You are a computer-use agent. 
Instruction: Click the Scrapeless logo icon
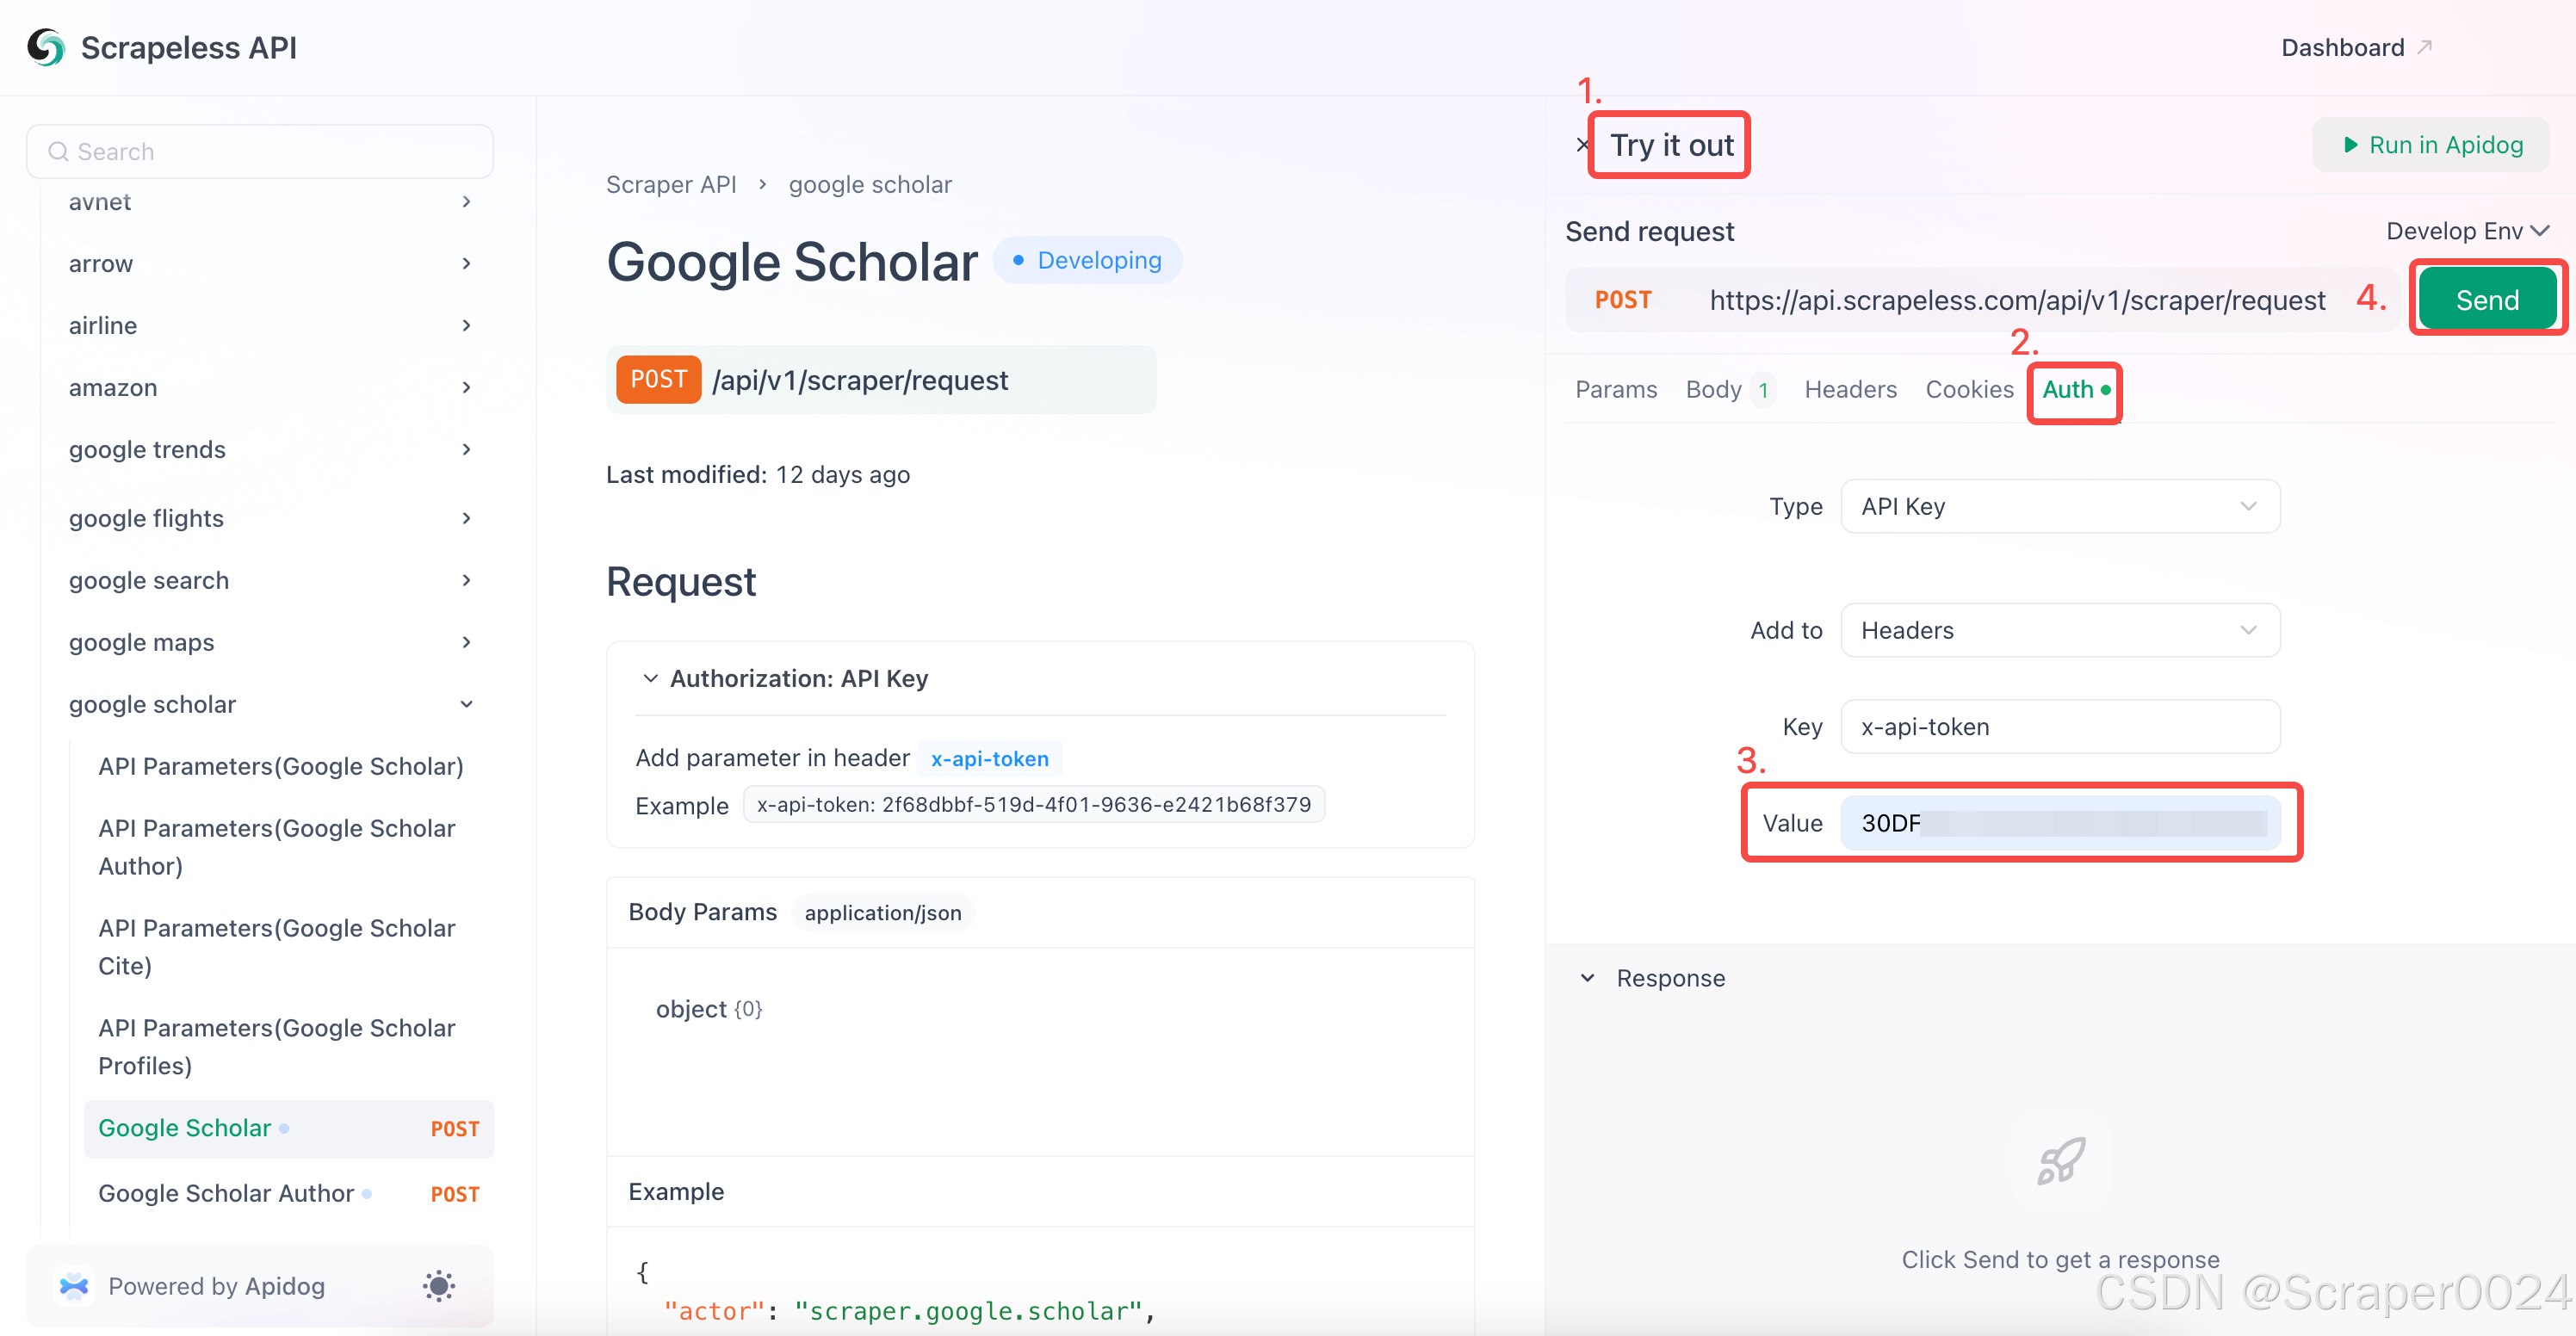click(x=46, y=47)
